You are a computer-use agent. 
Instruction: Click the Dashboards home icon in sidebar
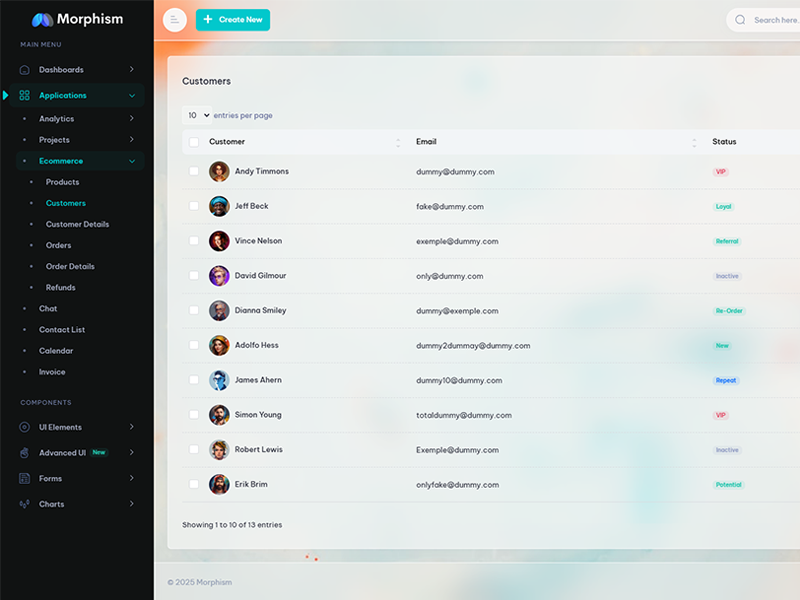(25, 70)
